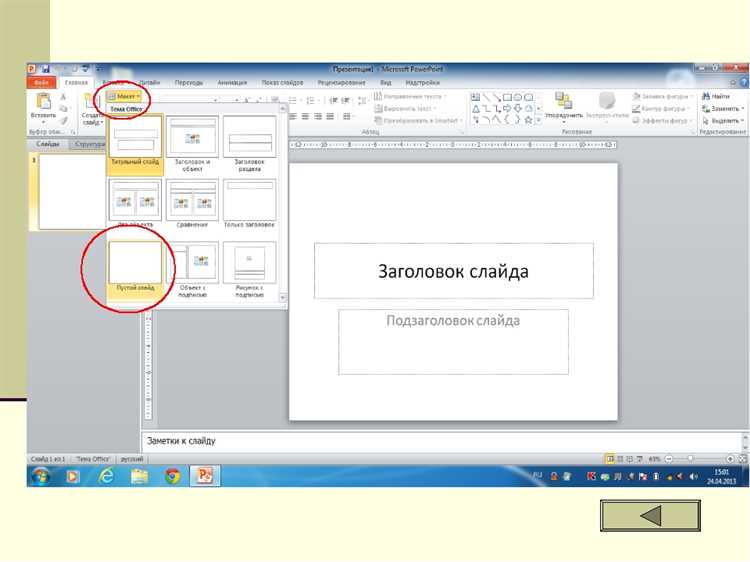Switch to Слайды tab in left pane

pos(48,144)
